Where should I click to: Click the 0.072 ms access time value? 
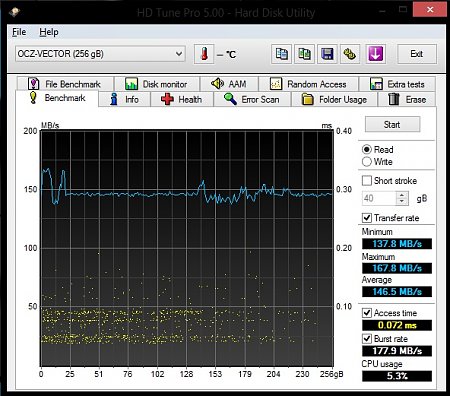pos(397,325)
